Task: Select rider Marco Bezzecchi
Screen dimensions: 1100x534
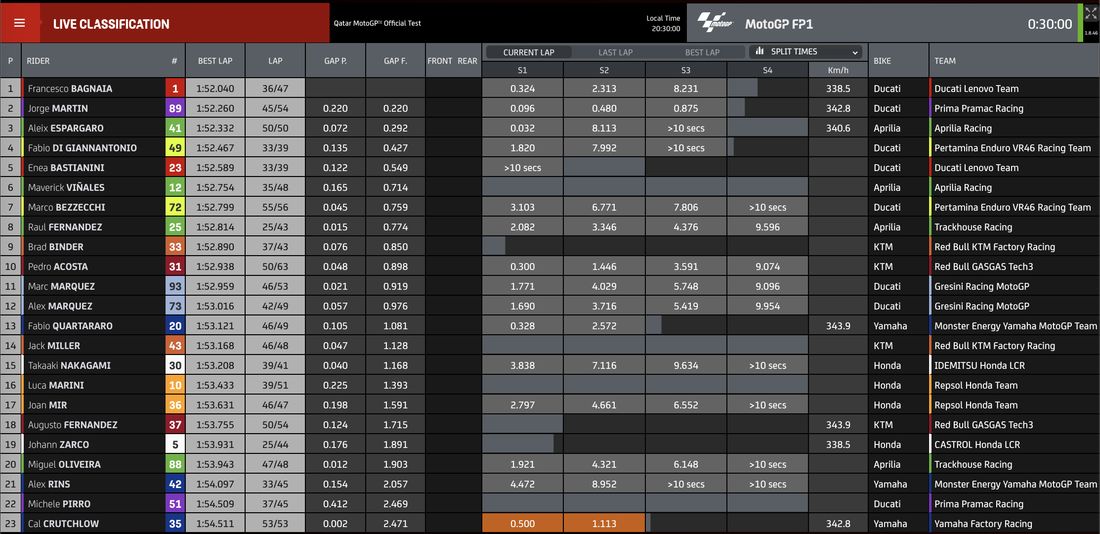Action: (67, 207)
